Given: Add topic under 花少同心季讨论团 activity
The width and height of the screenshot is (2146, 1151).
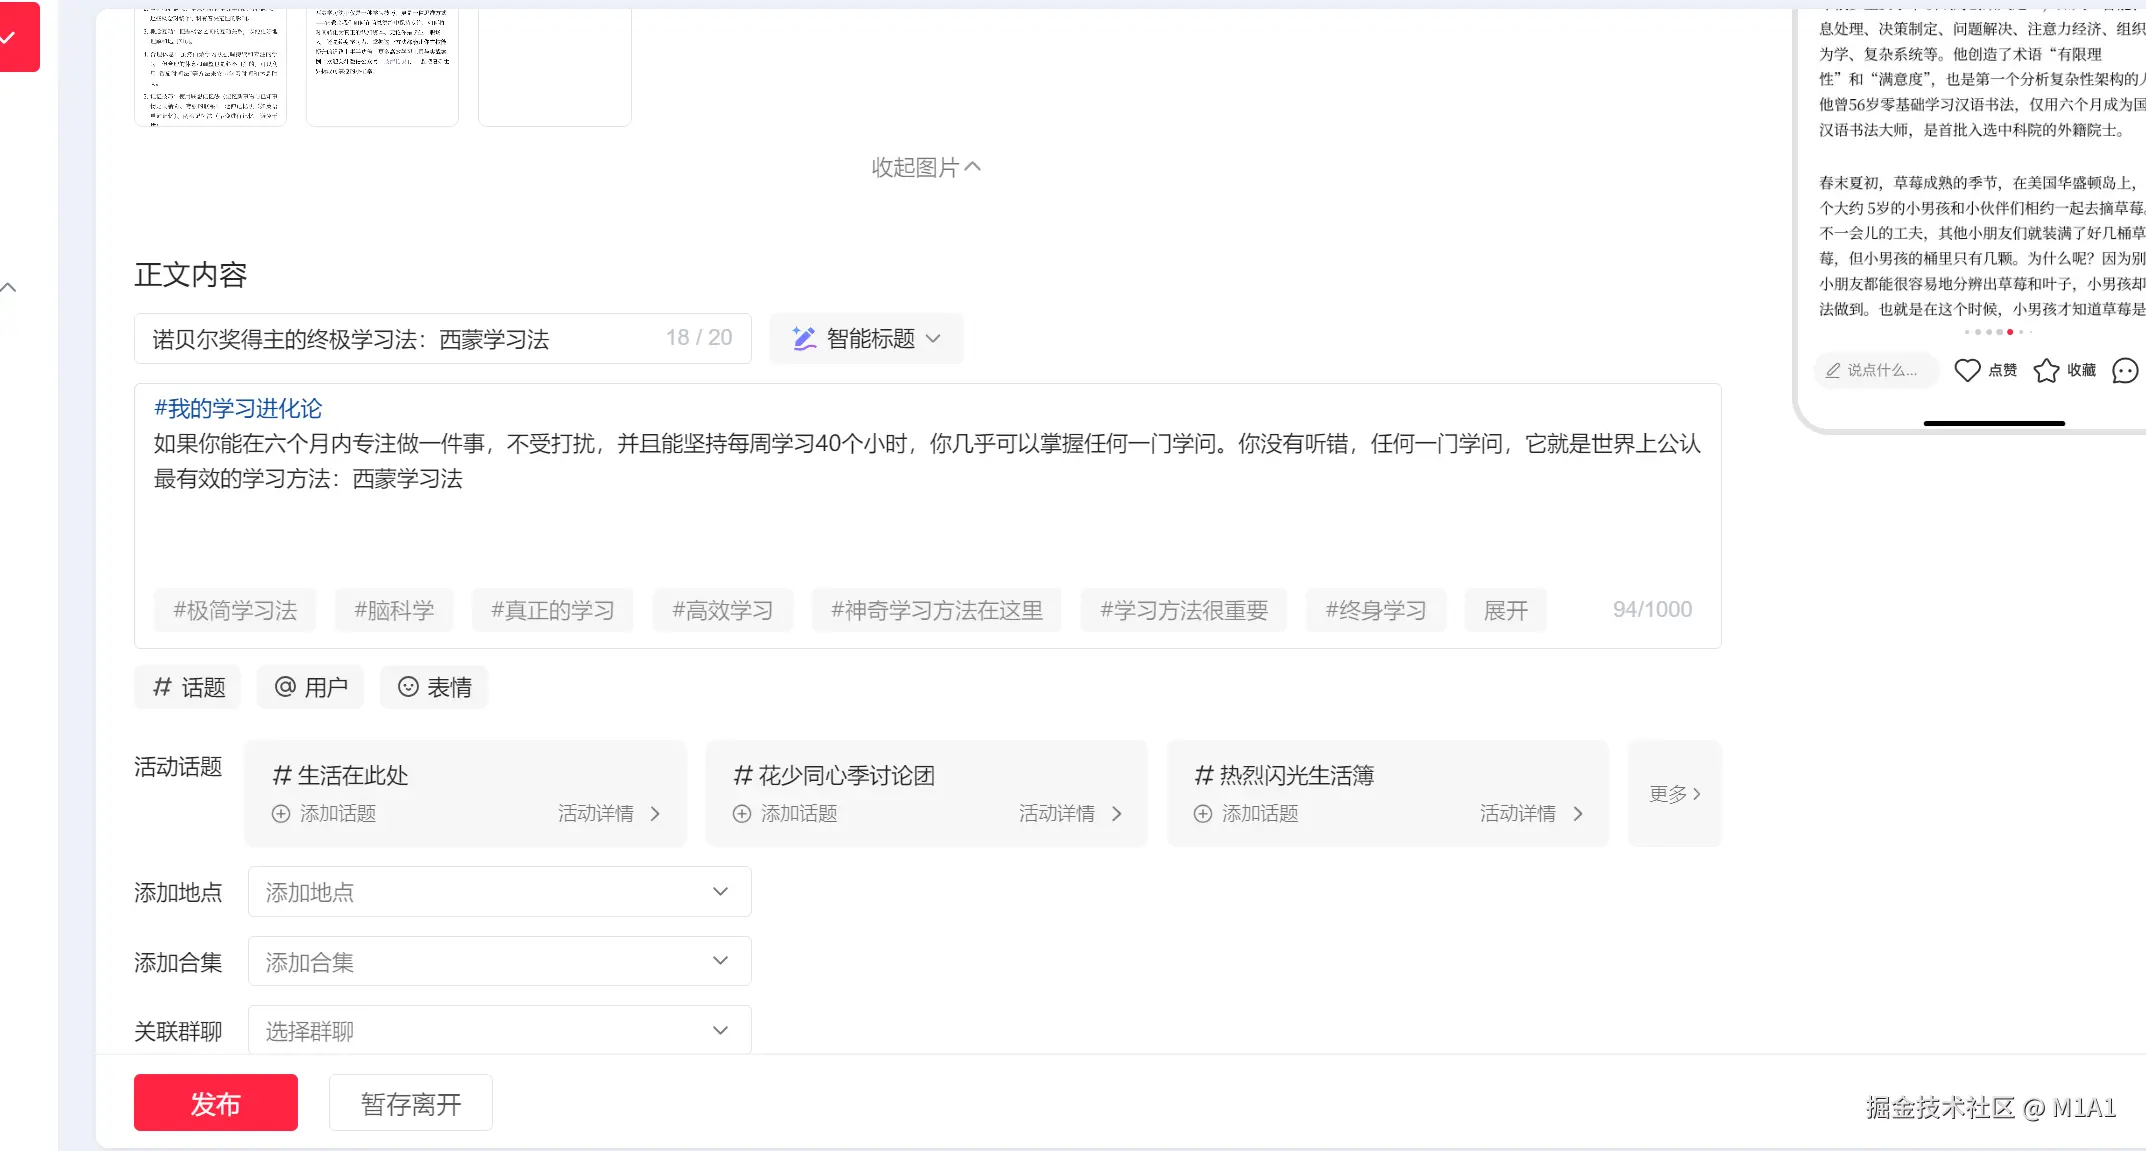Looking at the screenshot, I should click(x=785, y=814).
